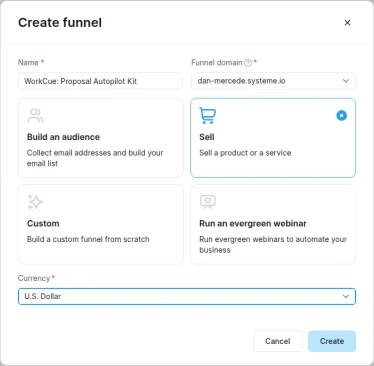Select the Sell radio button
The image size is (374, 366).
click(341, 116)
